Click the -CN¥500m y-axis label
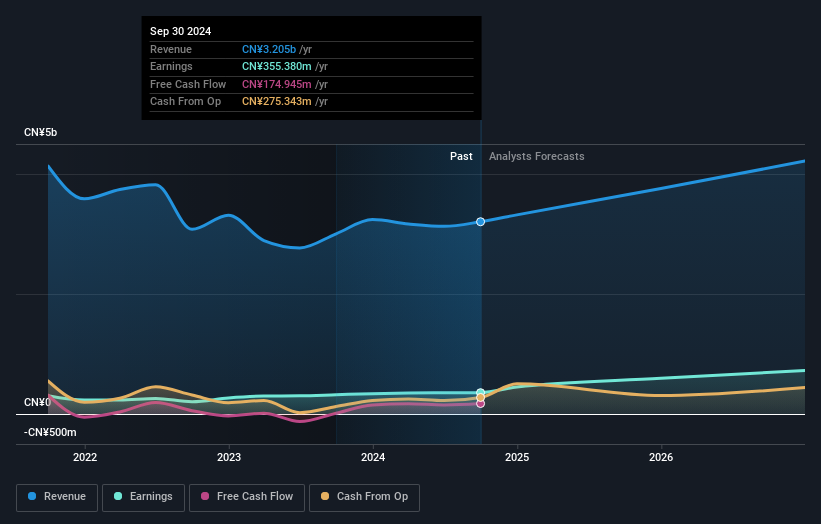 50,432
